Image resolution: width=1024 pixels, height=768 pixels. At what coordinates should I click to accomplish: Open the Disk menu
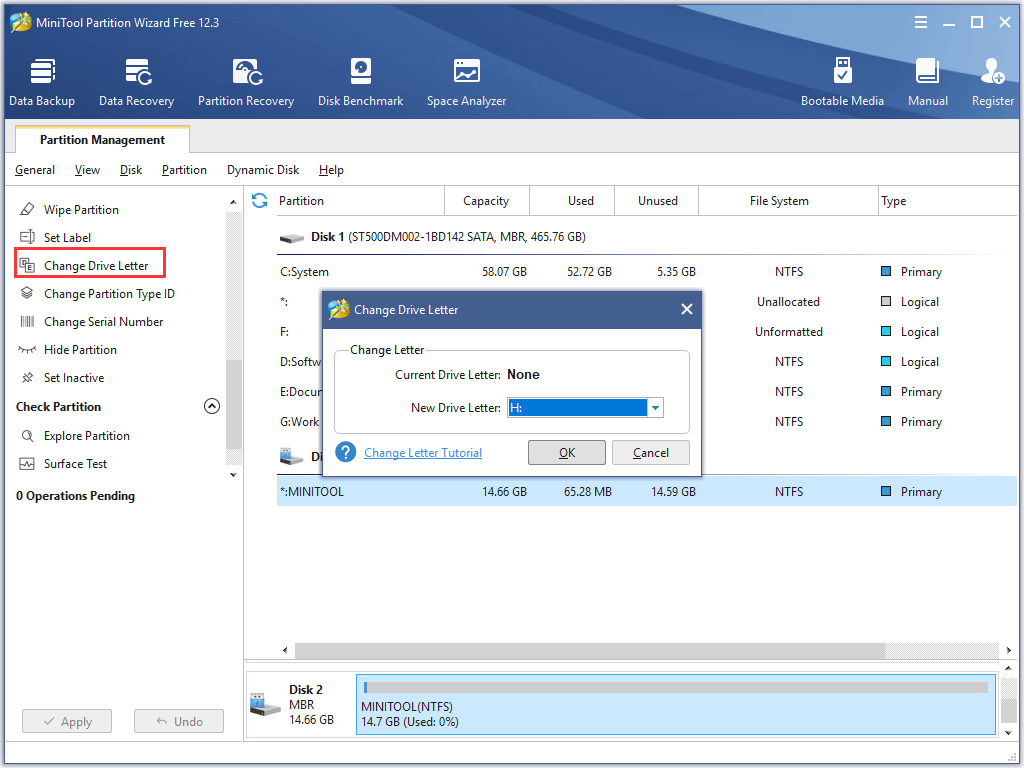(x=131, y=170)
